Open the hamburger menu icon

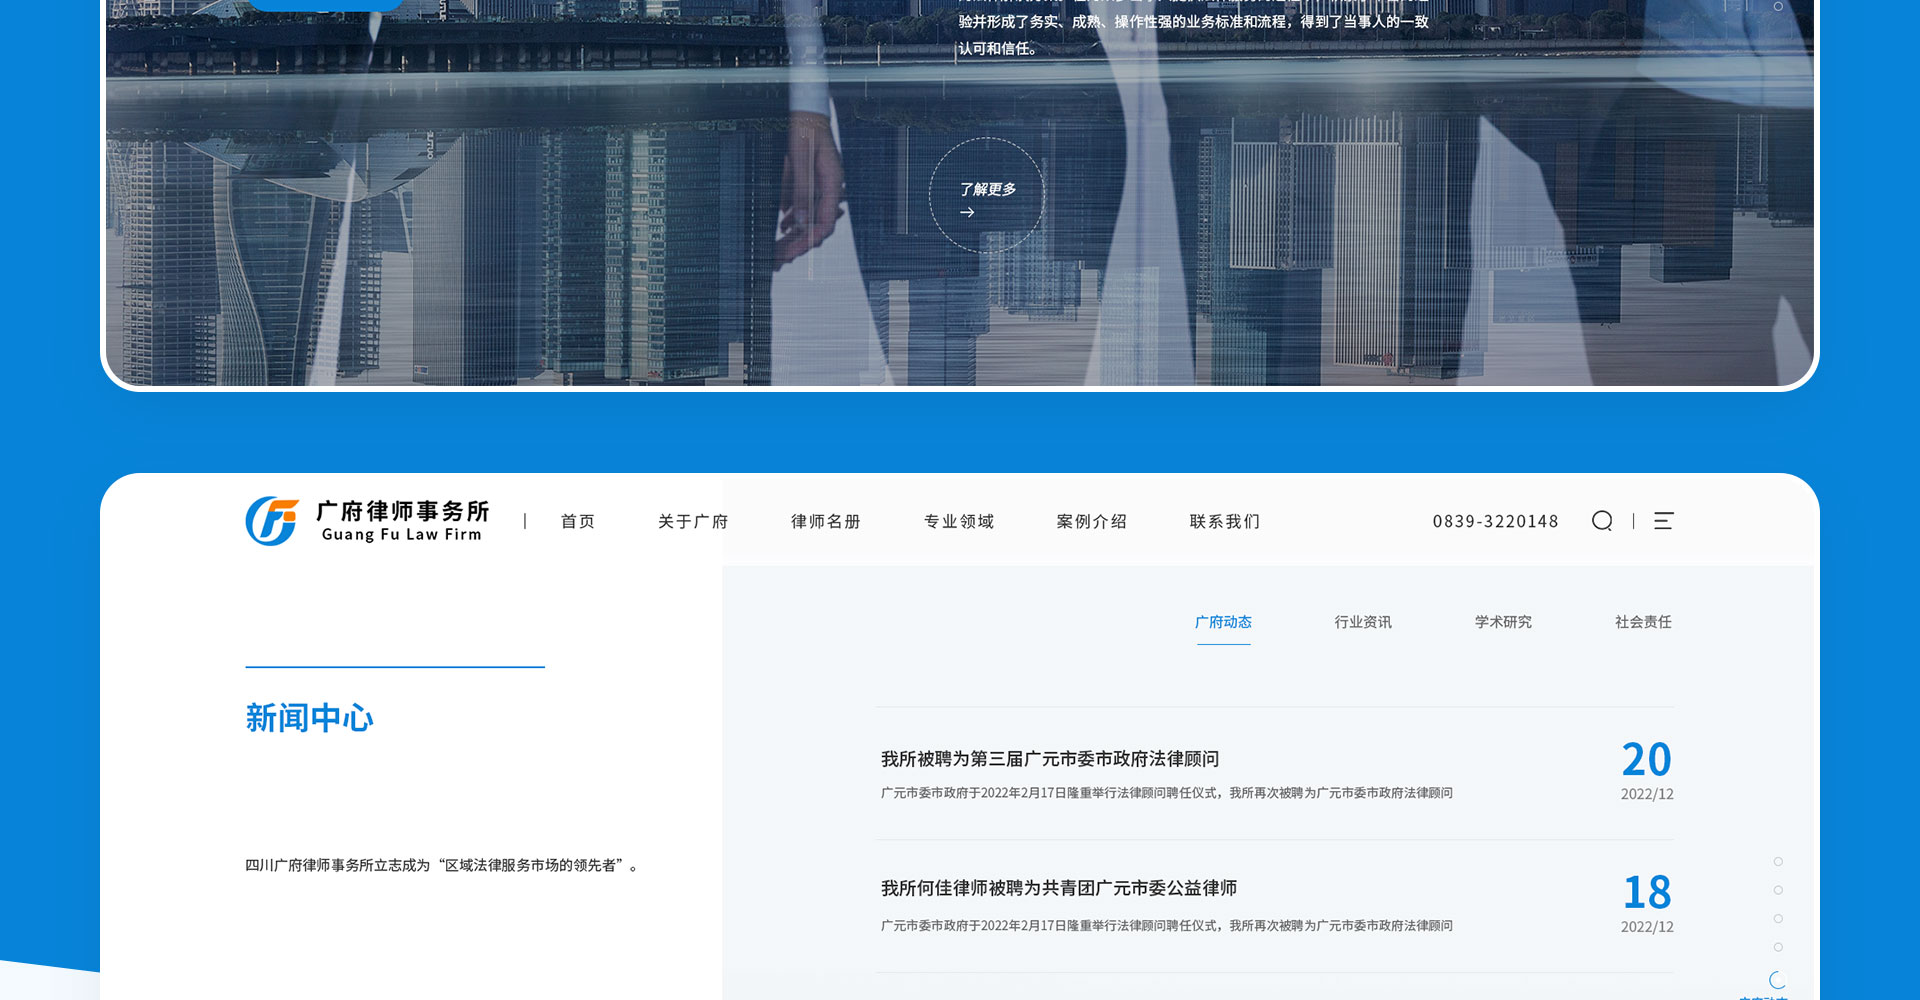coord(1663,521)
